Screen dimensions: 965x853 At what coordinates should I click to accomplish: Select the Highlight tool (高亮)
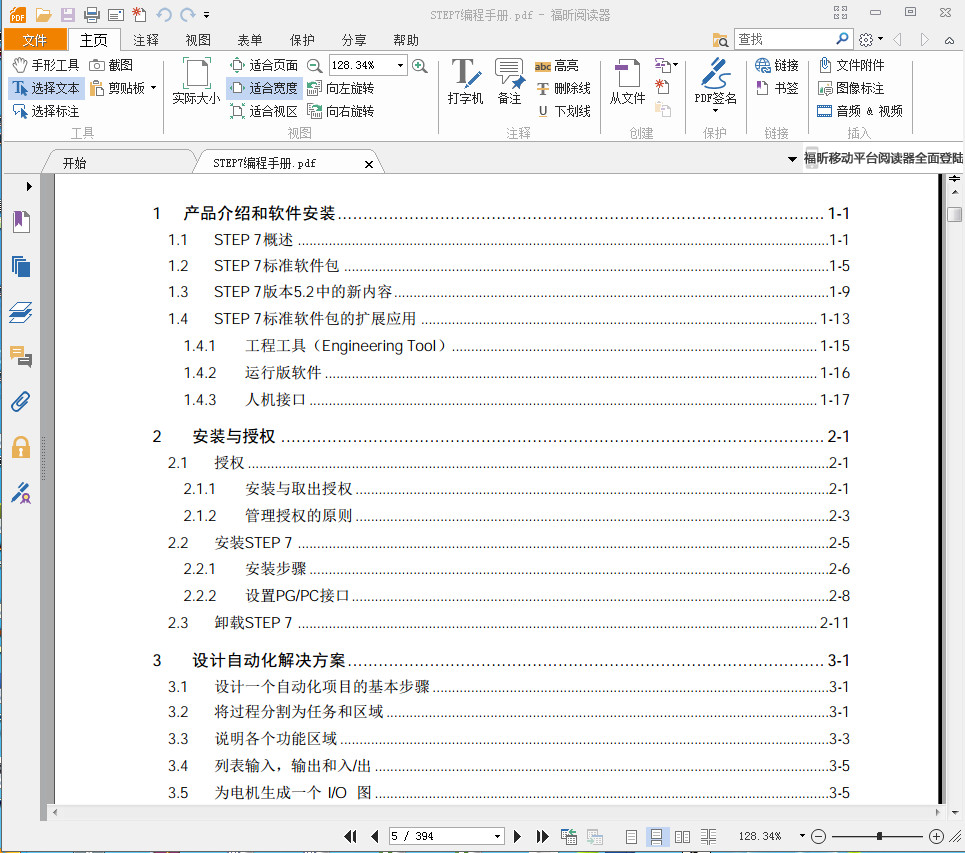click(x=559, y=66)
